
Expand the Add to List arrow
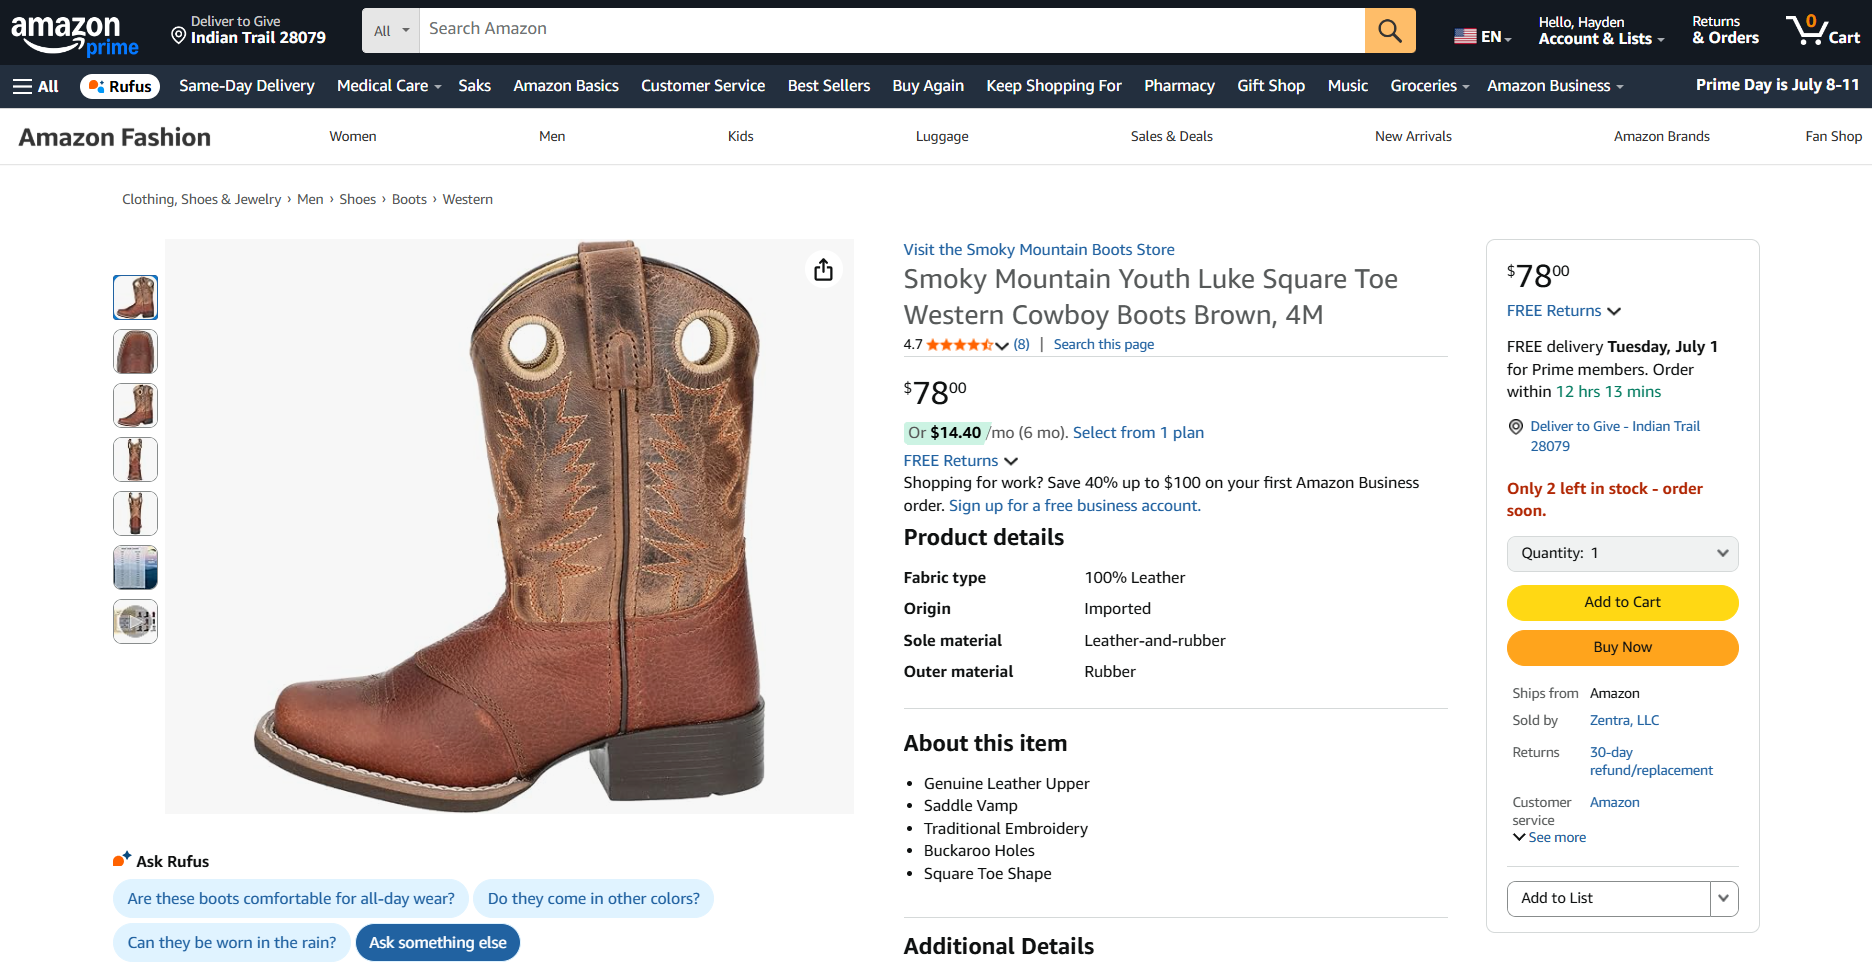click(1723, 898)
